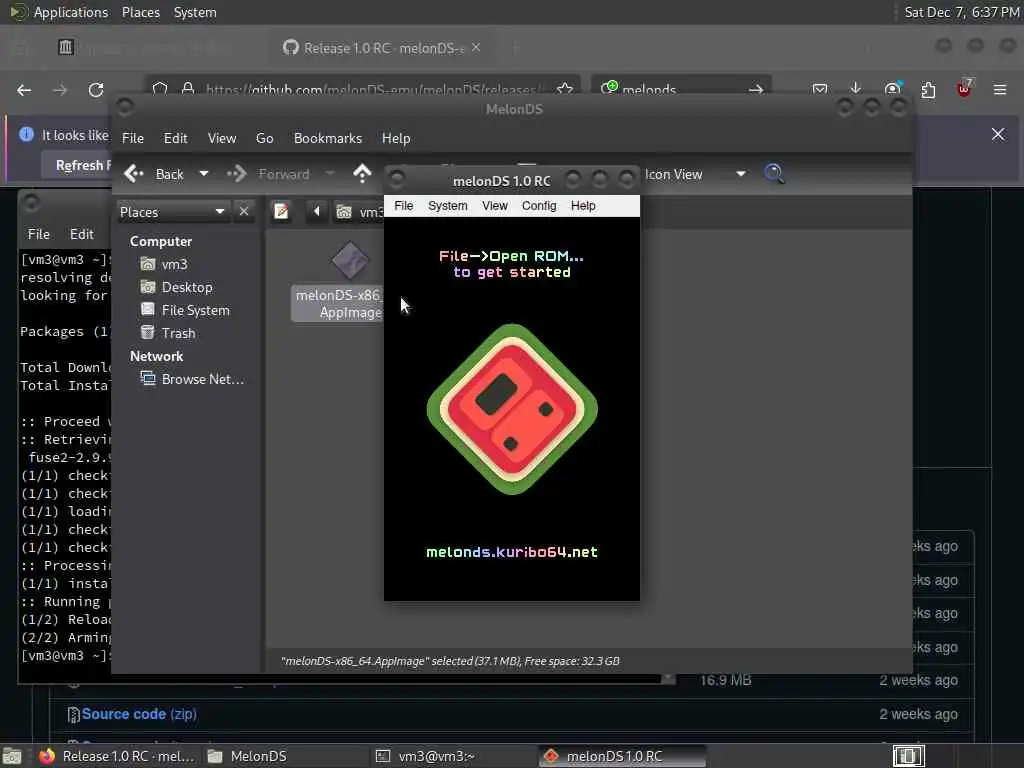The height and width of the screenshot is (768, 1024).
Task: Close the Release 1.0 RC browser tab
Action: [476, 47]
